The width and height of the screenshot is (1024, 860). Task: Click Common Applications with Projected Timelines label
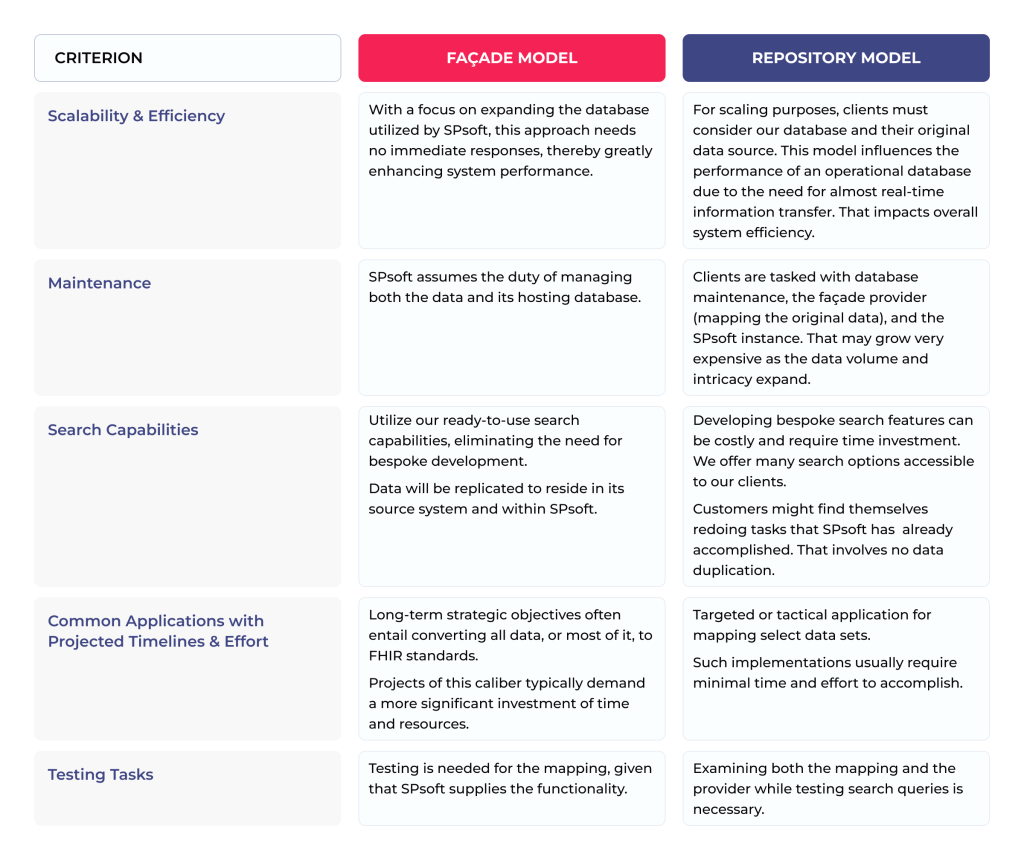(158, 631)
